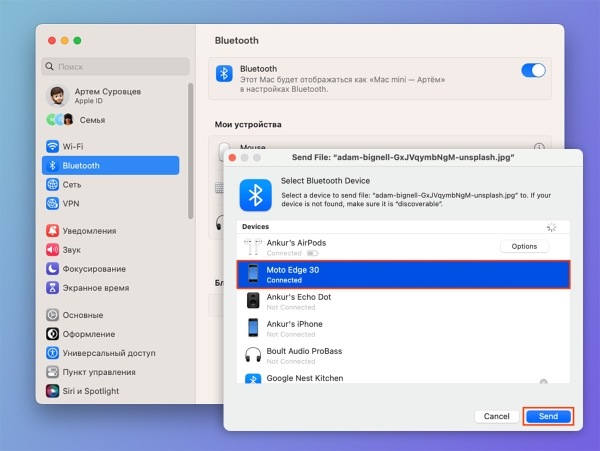Select Ankur's Echo Dot speaker icon
Screen dimensions: 600x451
coord(253,301)
